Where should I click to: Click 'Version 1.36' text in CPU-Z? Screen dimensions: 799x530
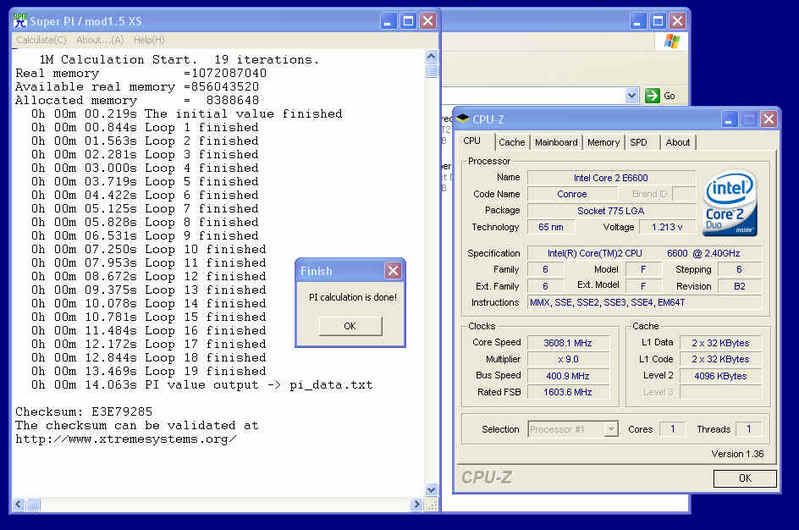click(x=737, y=454)
